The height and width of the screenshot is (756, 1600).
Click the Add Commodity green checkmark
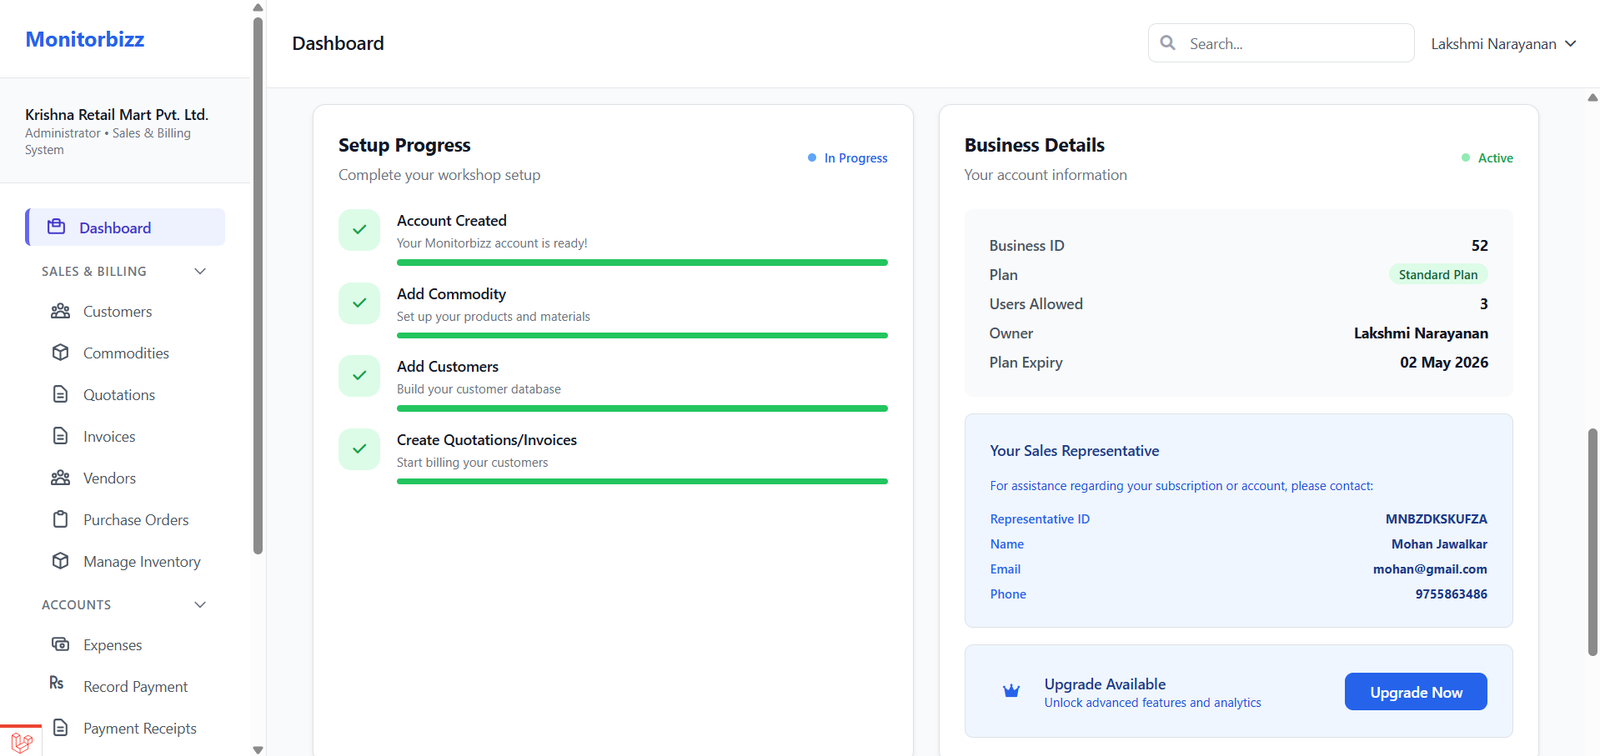[359, 303]
